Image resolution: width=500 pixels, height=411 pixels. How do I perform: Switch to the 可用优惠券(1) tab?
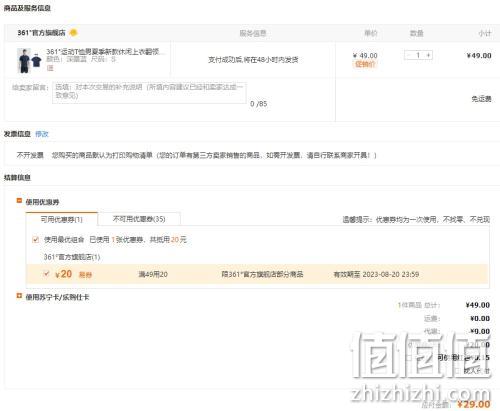point(62,219)
